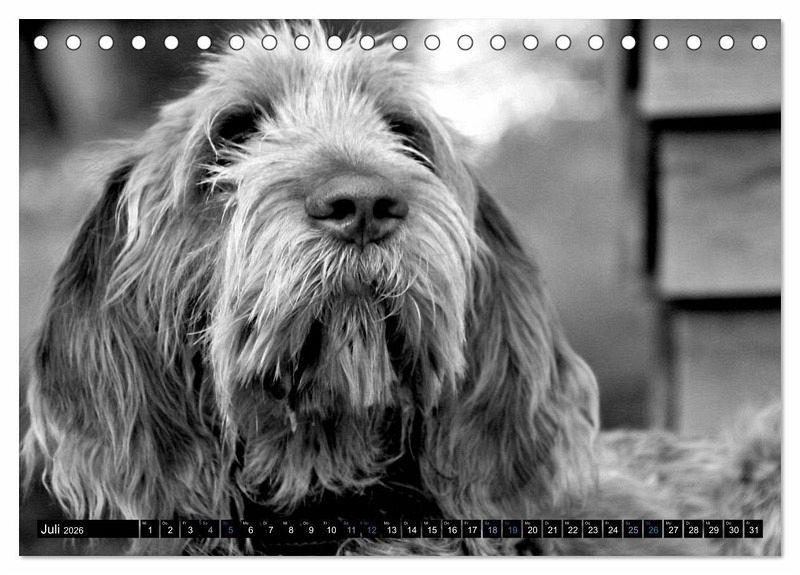Select day 22 in the date row
800x575 pixels.
tap(573, 530)
